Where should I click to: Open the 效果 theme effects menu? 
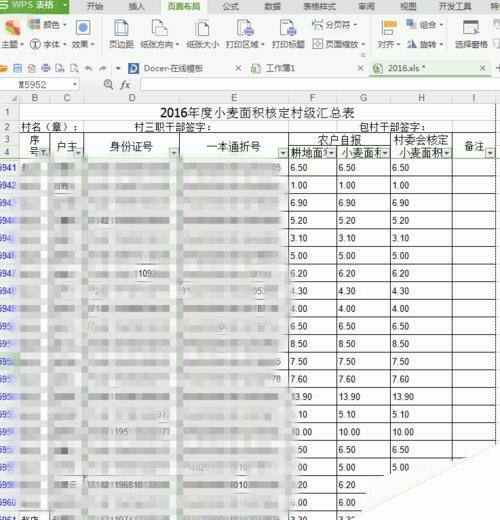[x=83, y=33]
